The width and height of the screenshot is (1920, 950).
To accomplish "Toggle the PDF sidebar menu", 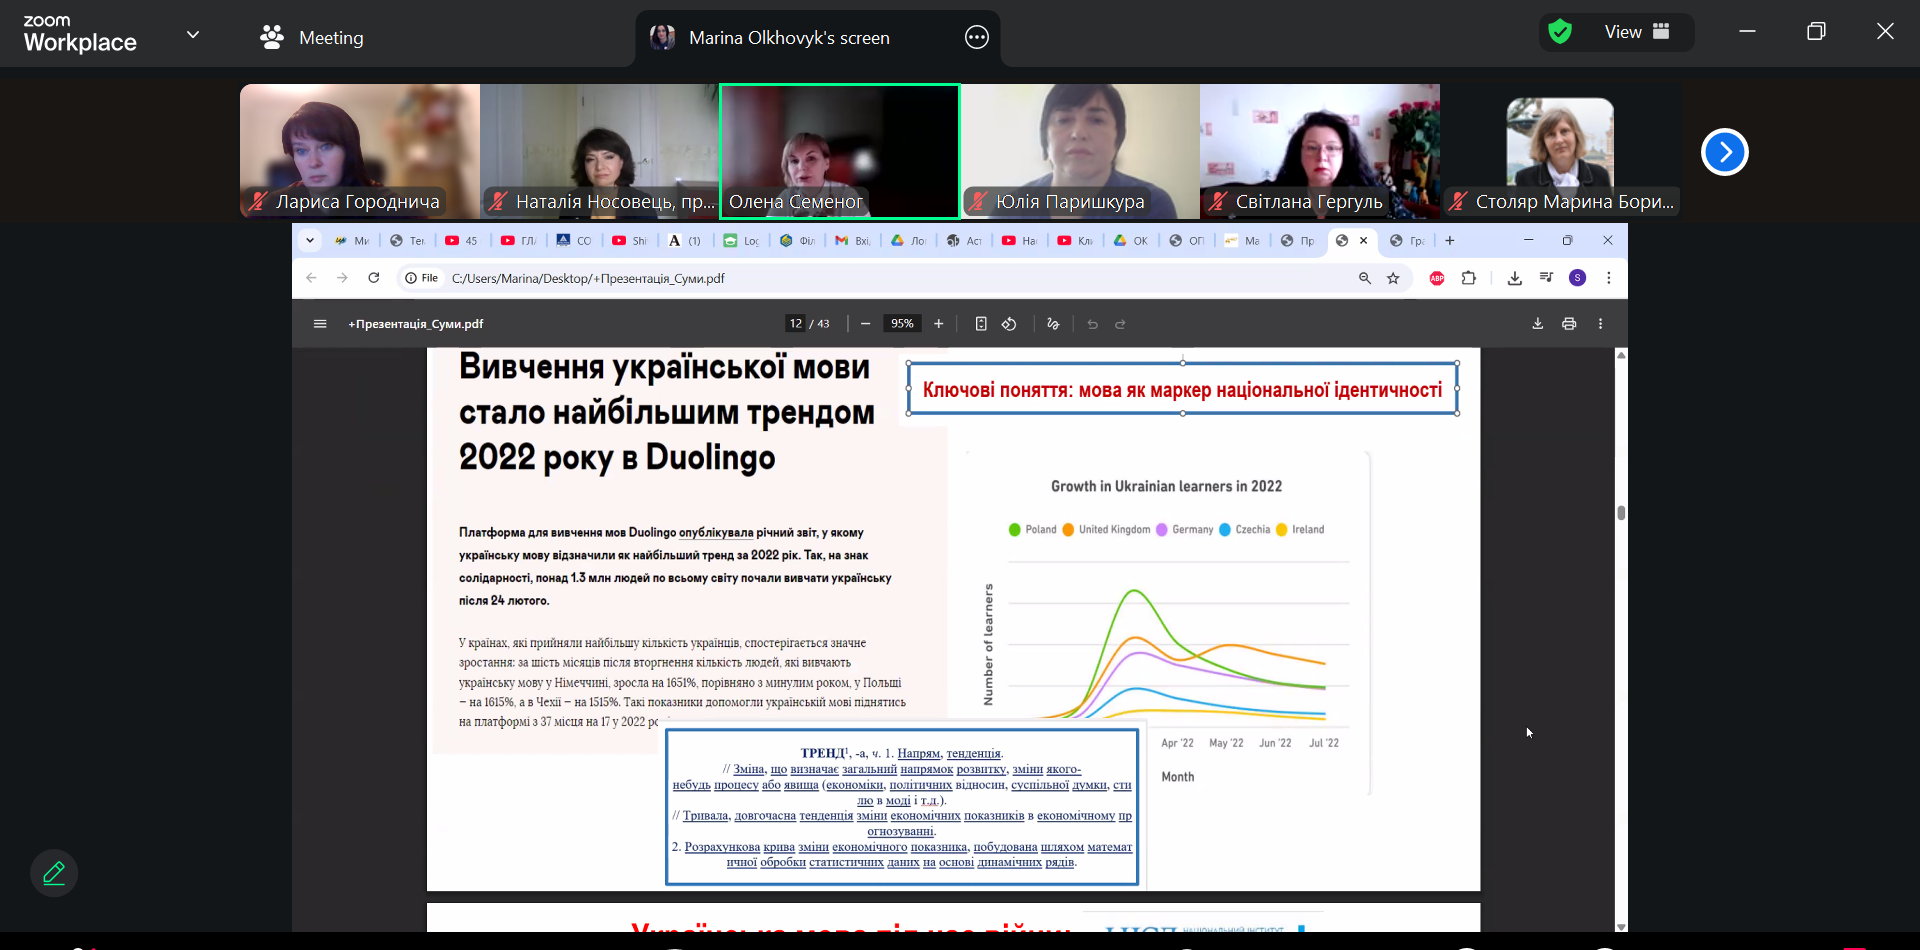I will tap(320, 324).
